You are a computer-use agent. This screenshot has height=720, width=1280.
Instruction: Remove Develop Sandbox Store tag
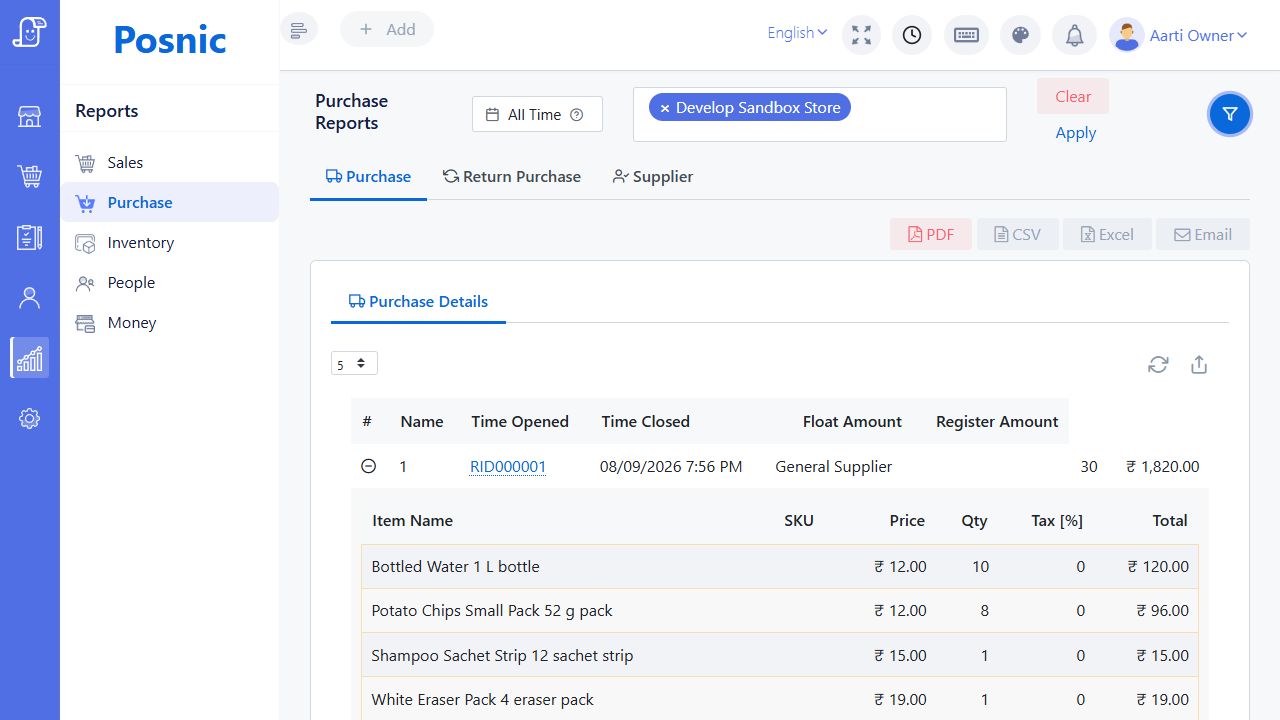(x=665, y=108)
